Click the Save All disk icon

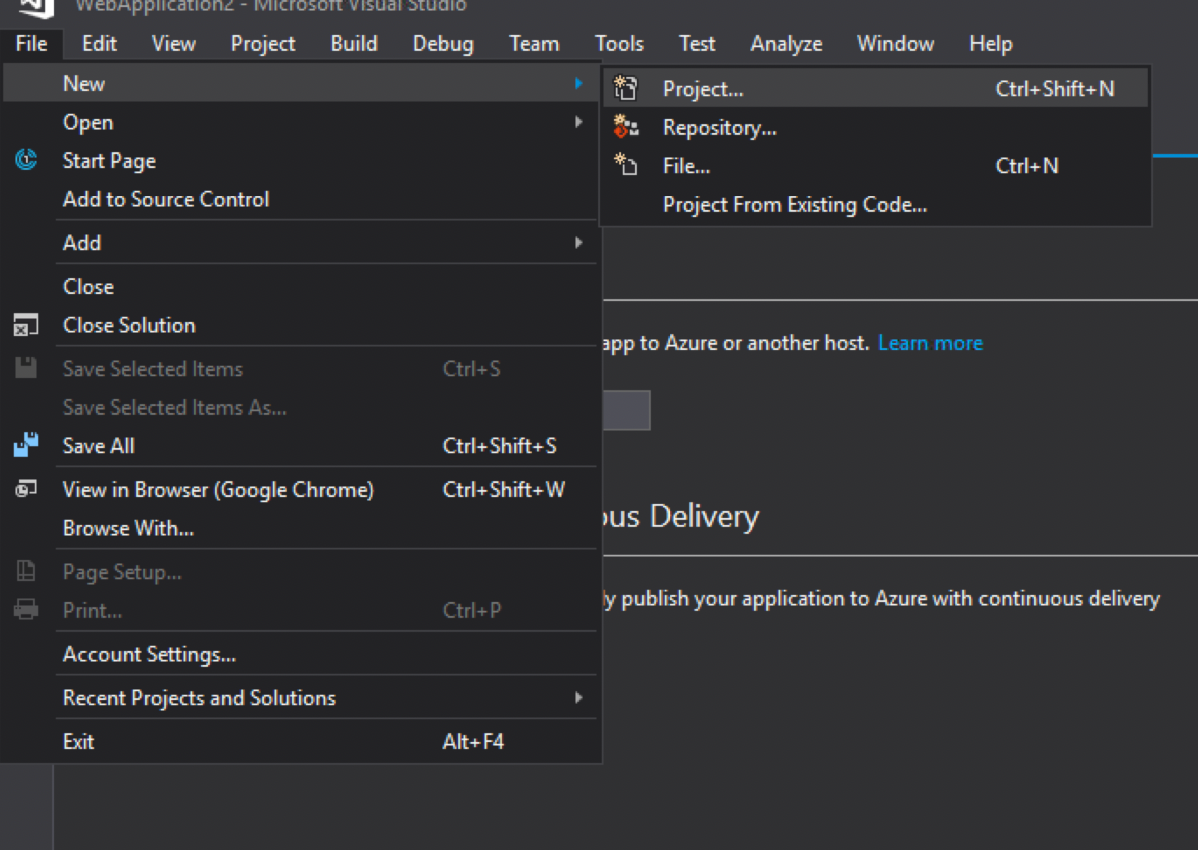(x=26, y=446)
